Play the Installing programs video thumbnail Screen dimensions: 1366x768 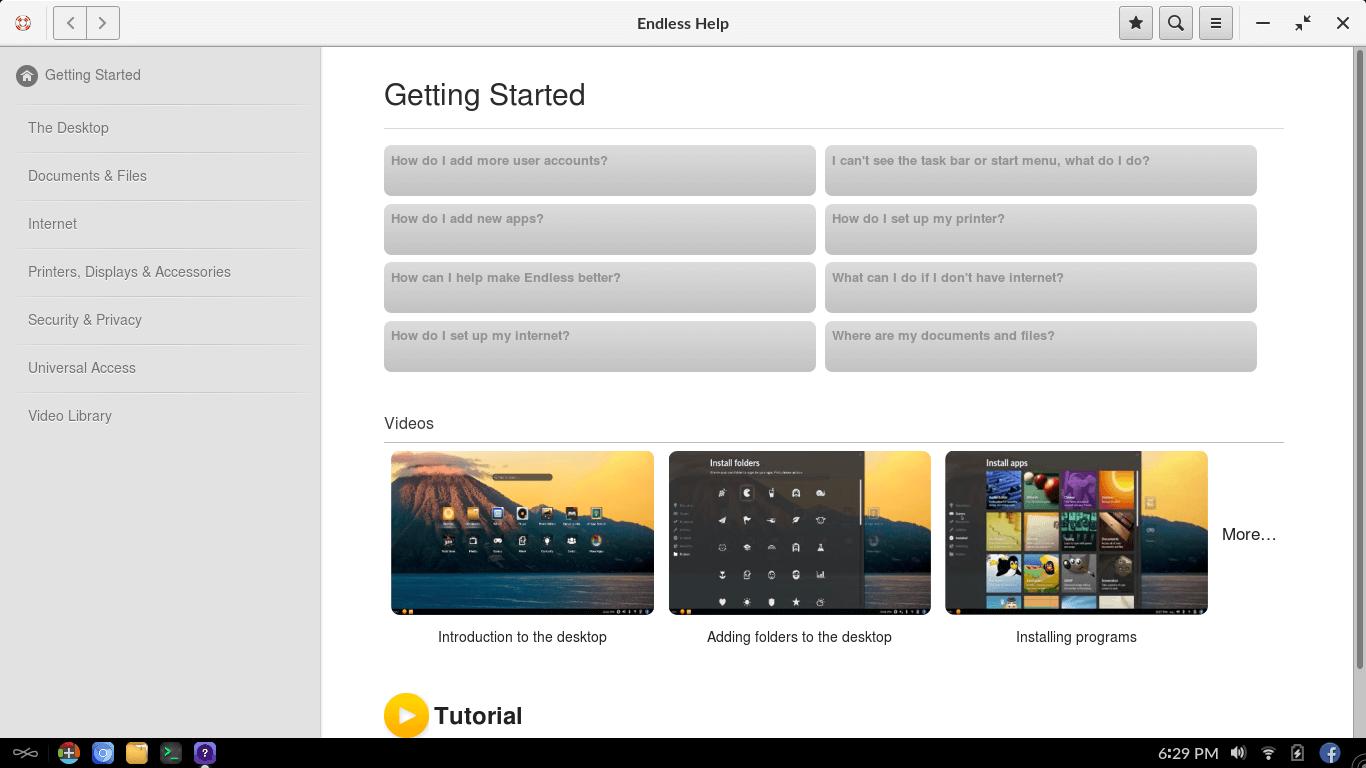pyautogui.click(x=1076, y=533)
